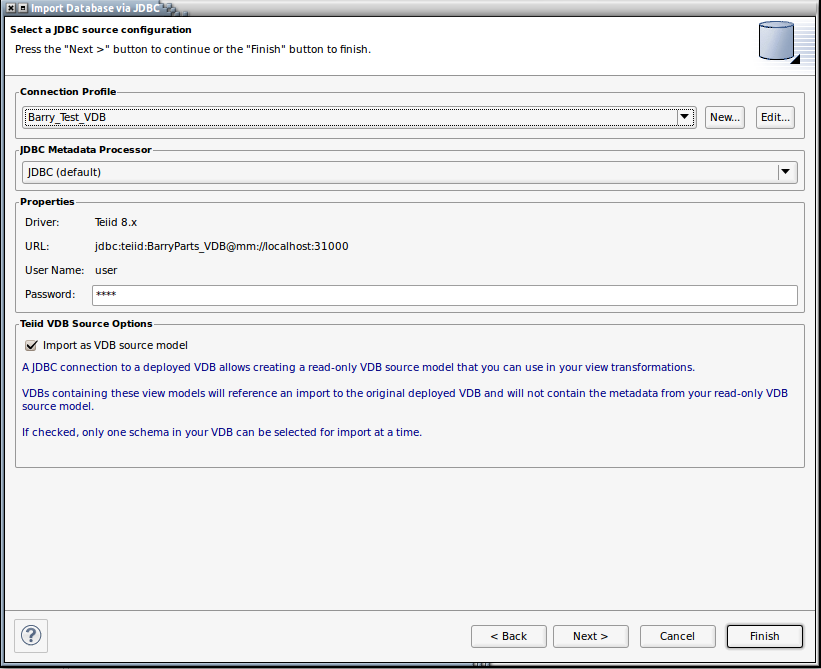Click the User Name value 'user'
This screenshot has width=821, height=669.
pyautogui.click(x=105, y=270)
